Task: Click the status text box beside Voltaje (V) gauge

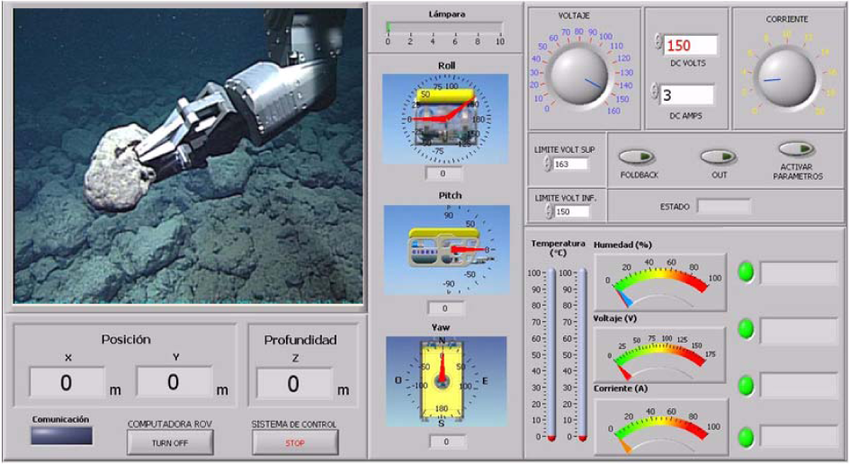Action: point(800,331)
